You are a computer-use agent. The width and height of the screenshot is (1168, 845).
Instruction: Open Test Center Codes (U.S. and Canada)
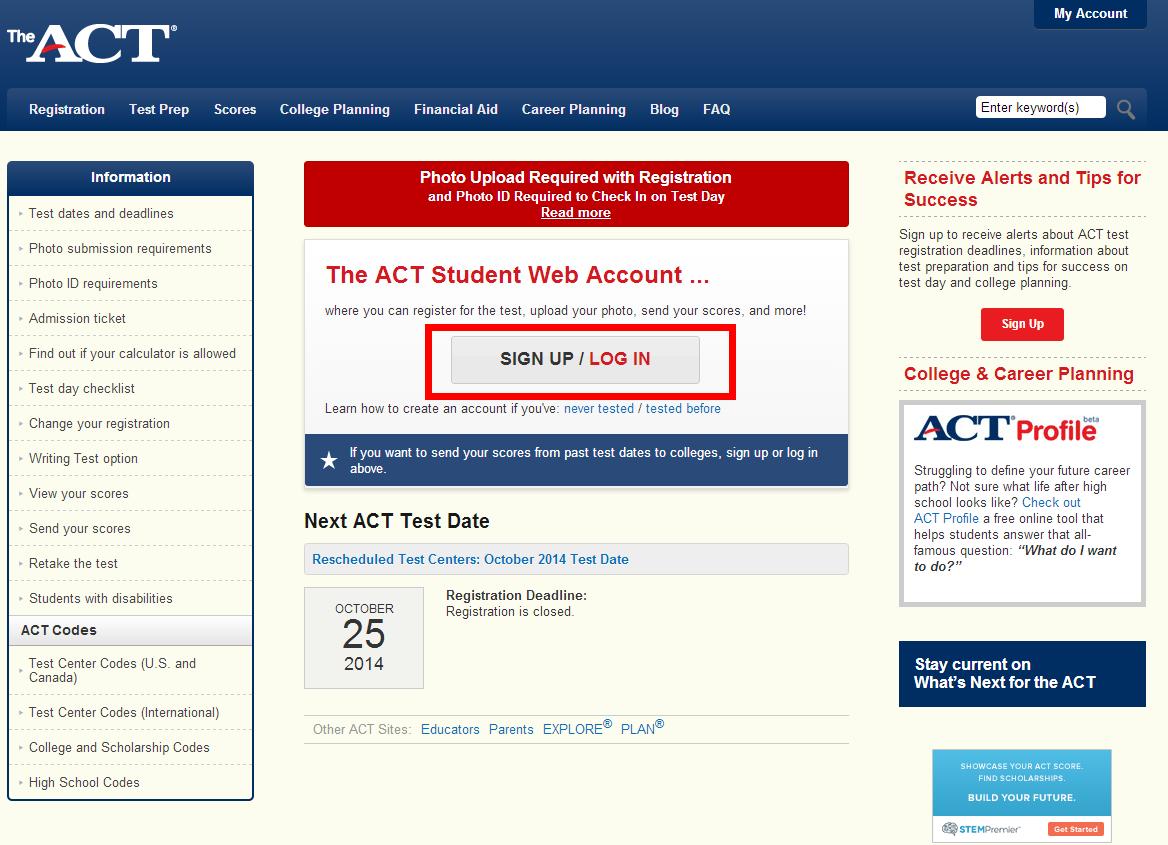click(x=112, y=671)
